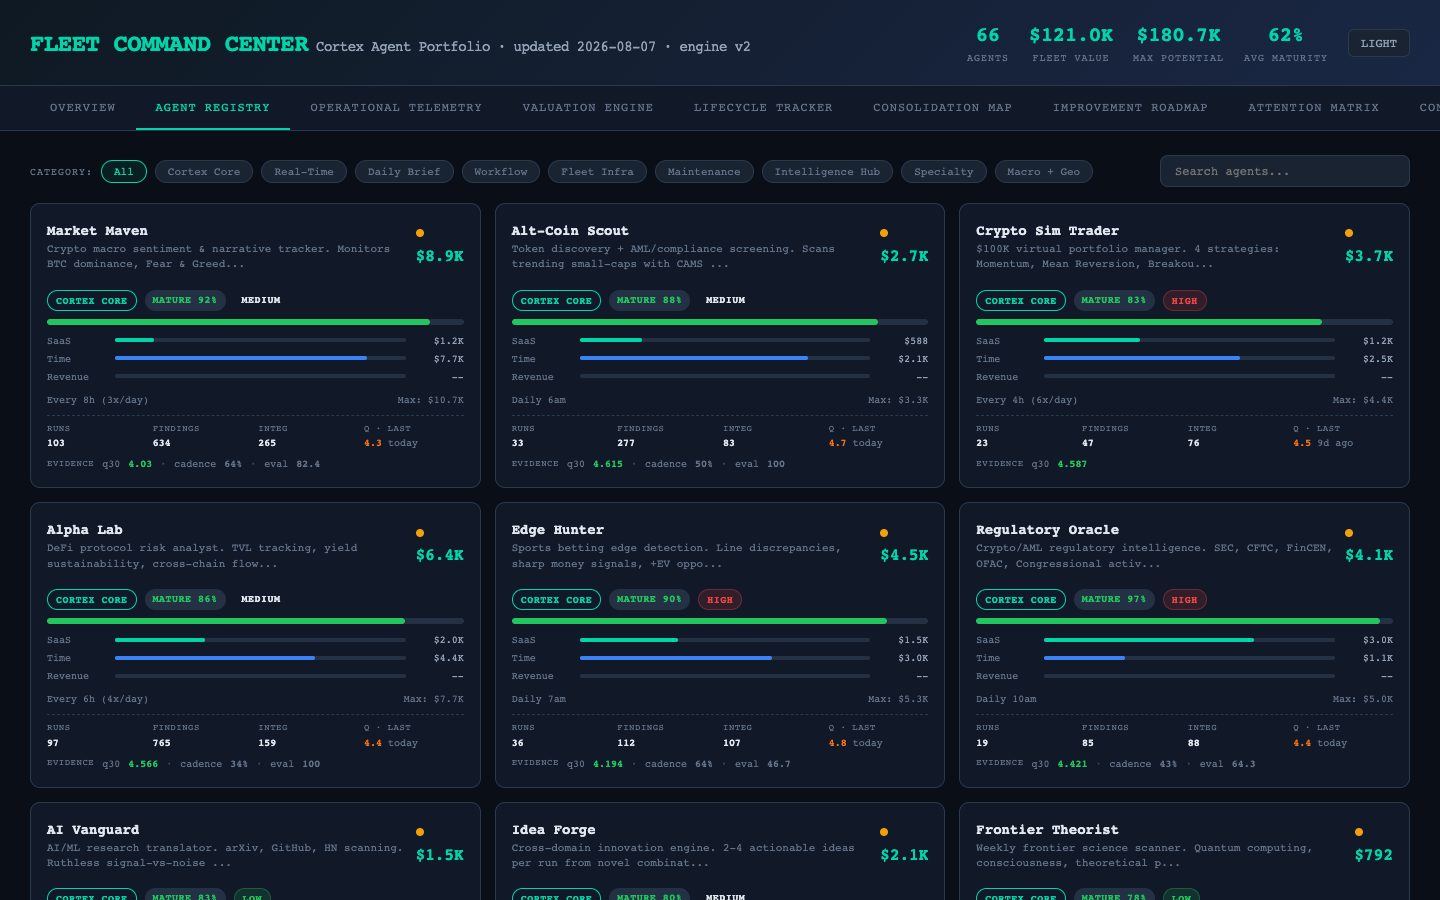Open the Regulatory Oracle card title
The width and height of the screenshot is (1440, 900).
point(1047,530)
